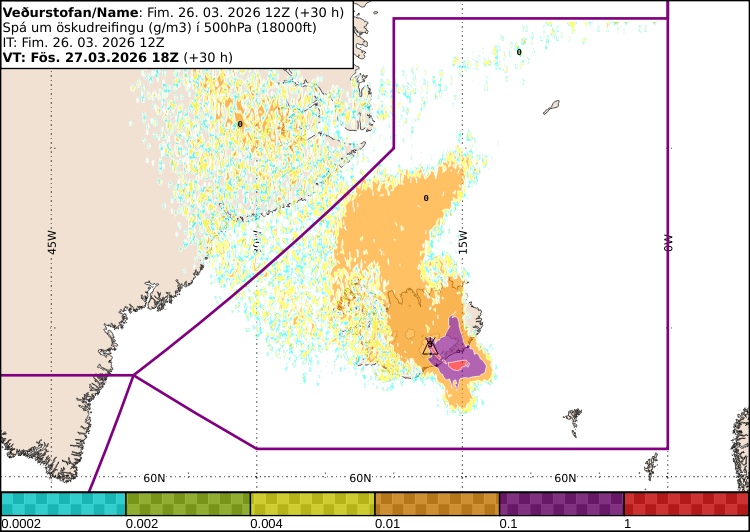
Task: Click the '0W' longitude label
Action: tap(668, 243)
